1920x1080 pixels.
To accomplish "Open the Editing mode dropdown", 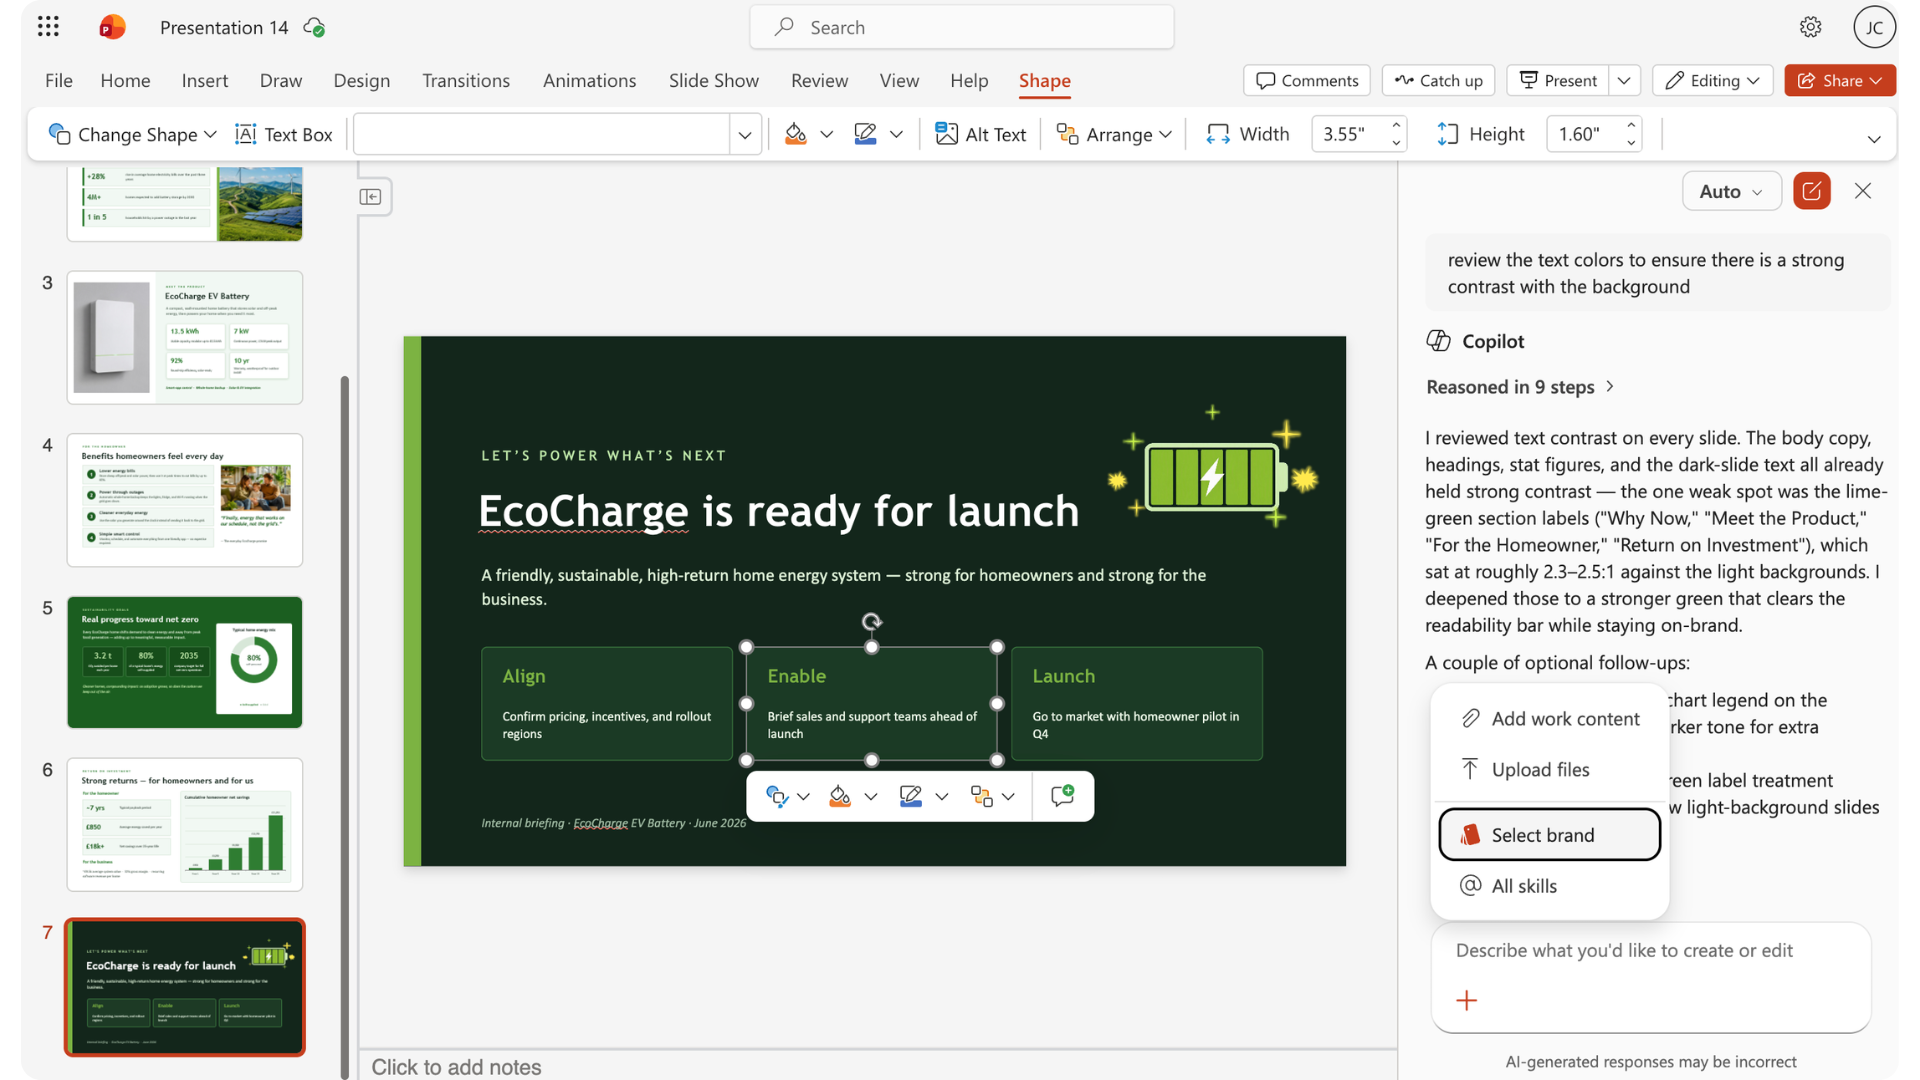I will click(1712, 80).
